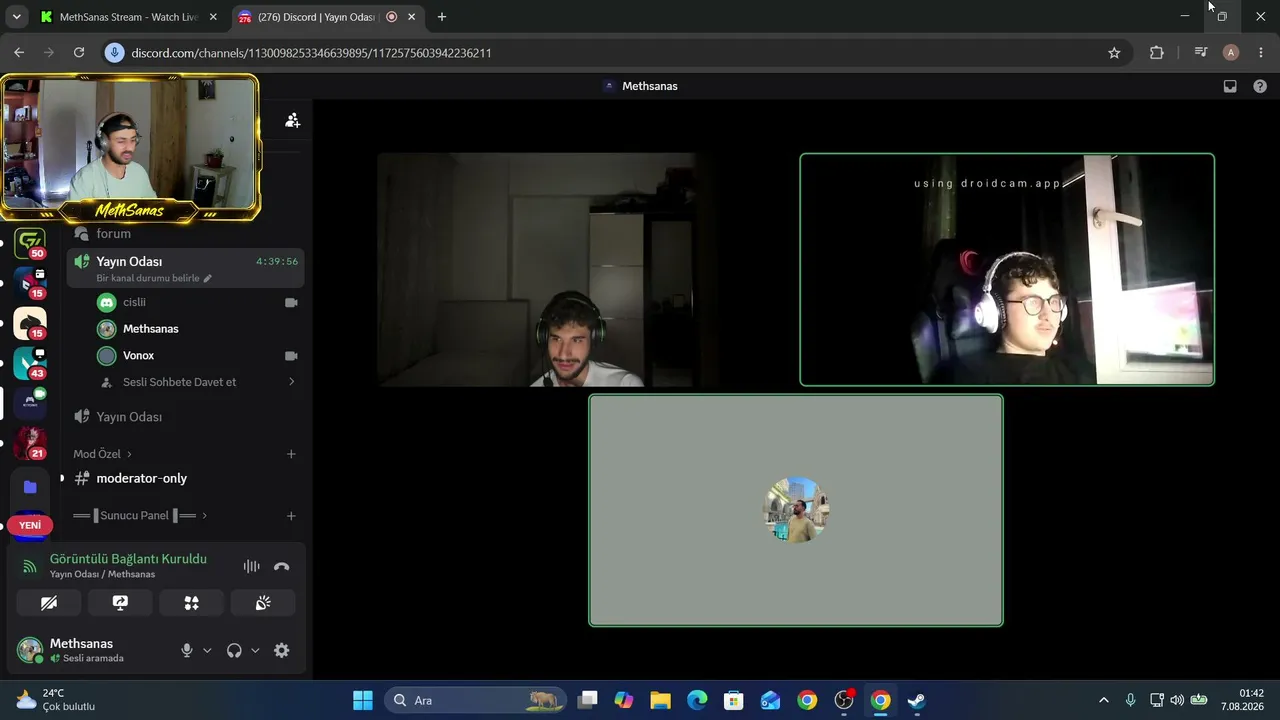Open the 'Görüntülü Bağlantı Kuruldu' connection status
Screen dimensions: 1280x720
pos(128,559)
